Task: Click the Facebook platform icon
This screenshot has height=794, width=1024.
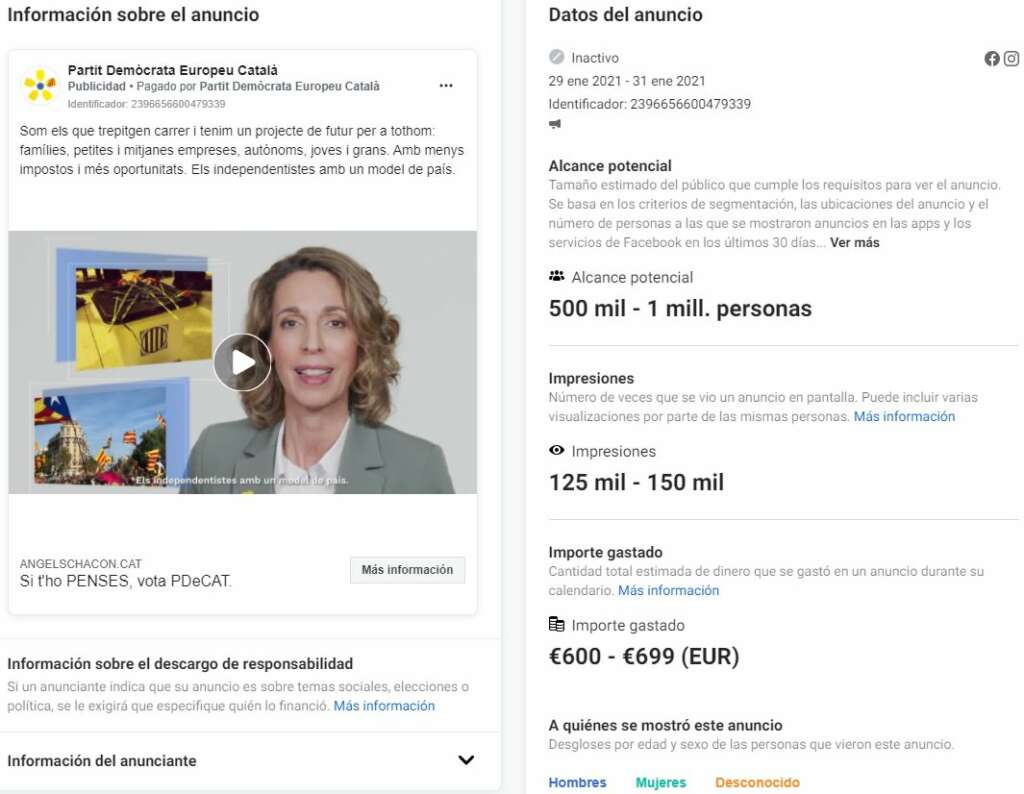Action: (992, 59)
